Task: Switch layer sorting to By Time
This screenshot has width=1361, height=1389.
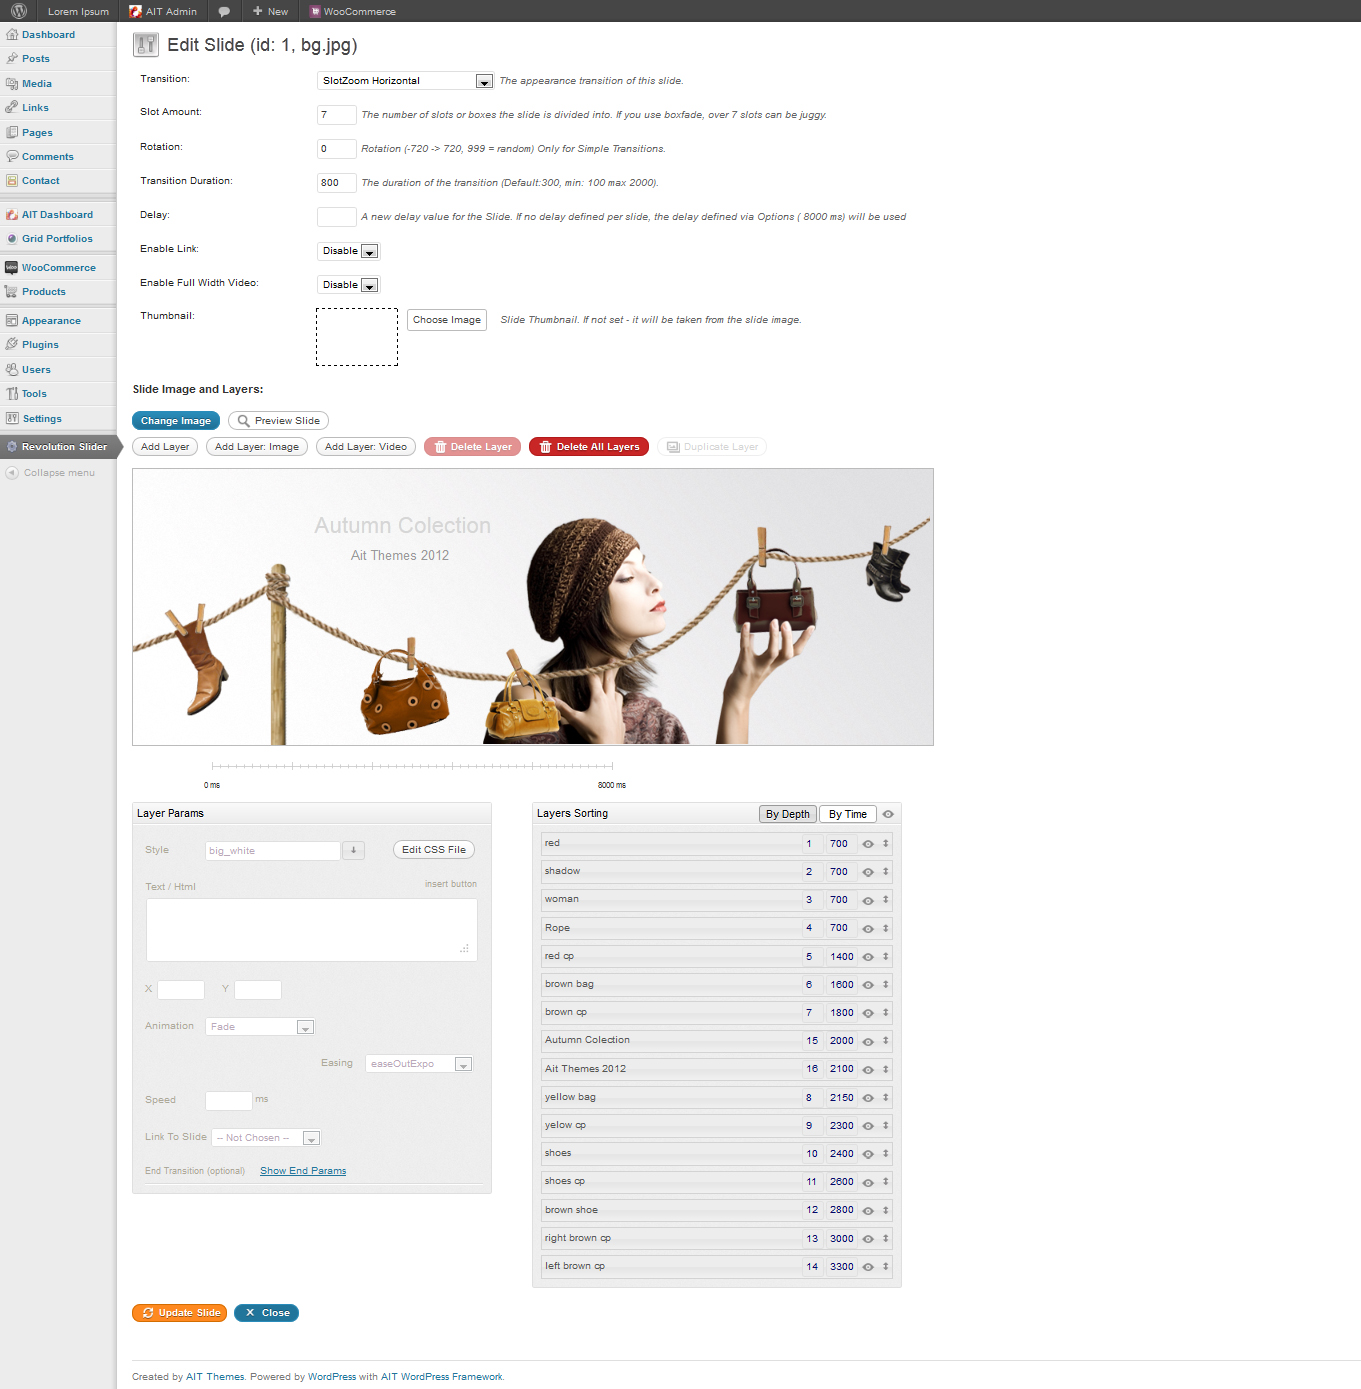Action: click(847, 814)
